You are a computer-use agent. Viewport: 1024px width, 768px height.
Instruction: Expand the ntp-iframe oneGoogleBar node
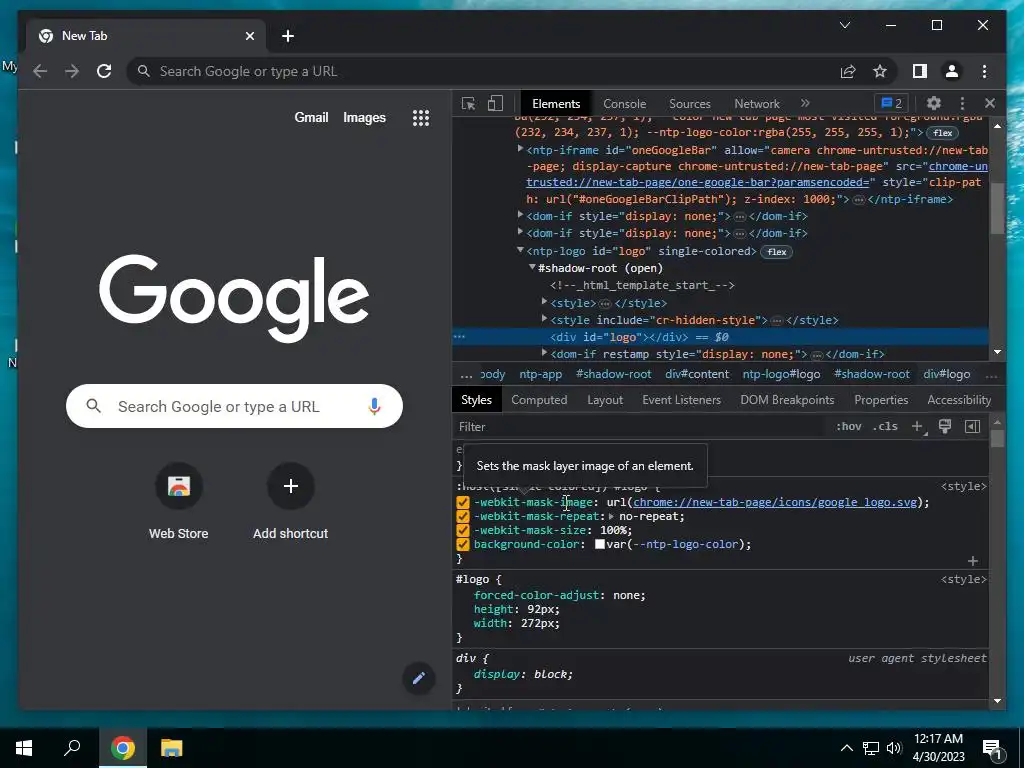pos(520,150)
